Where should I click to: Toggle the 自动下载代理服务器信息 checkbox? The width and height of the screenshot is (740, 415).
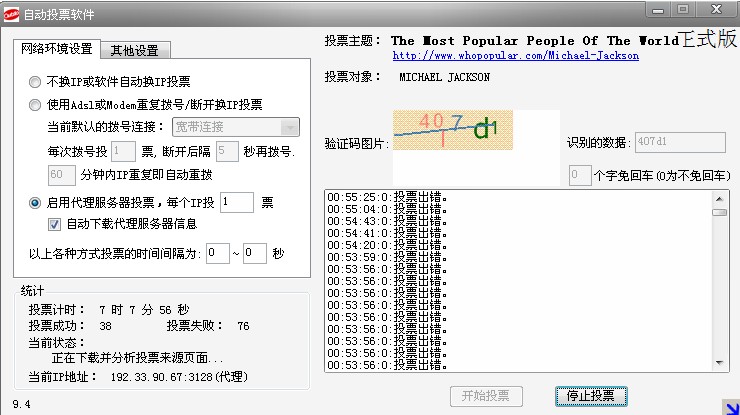pos(55,223)
